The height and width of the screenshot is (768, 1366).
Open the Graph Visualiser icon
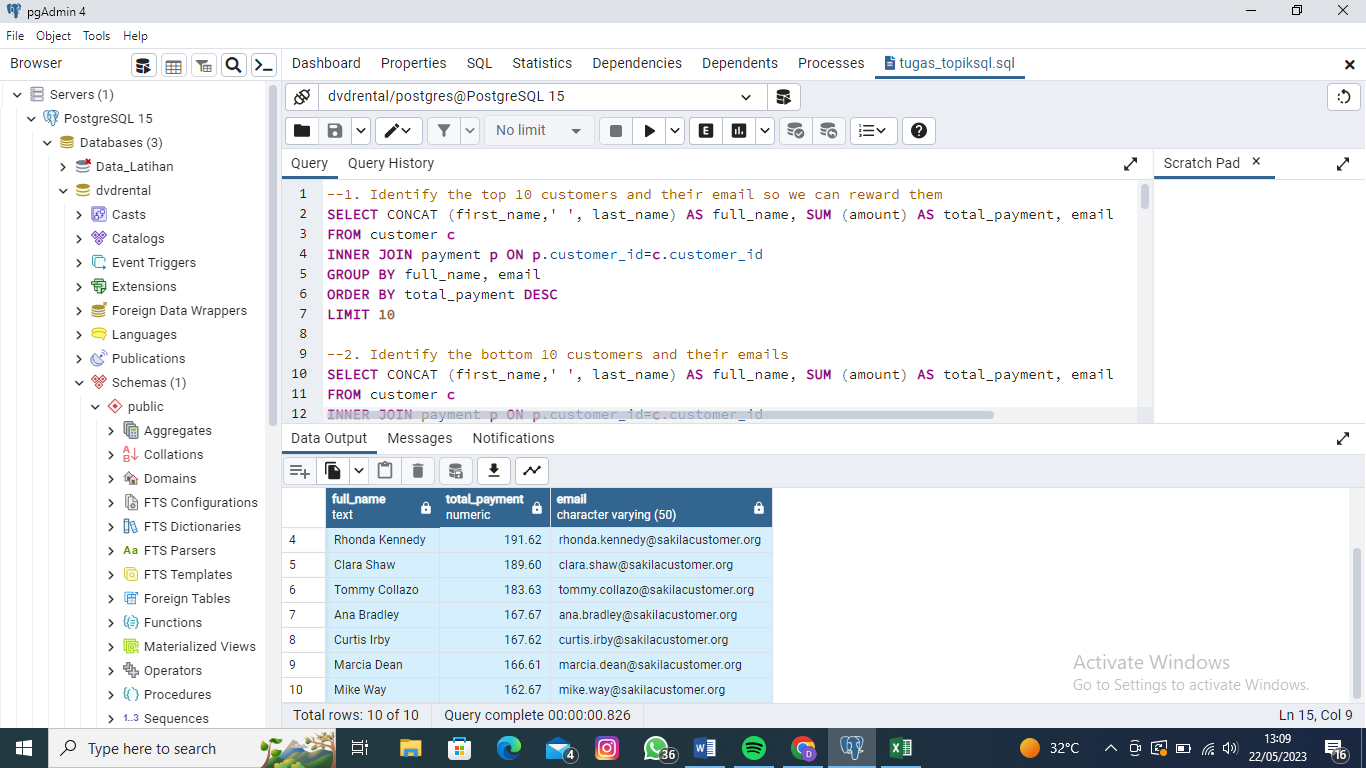coord(531,471)
